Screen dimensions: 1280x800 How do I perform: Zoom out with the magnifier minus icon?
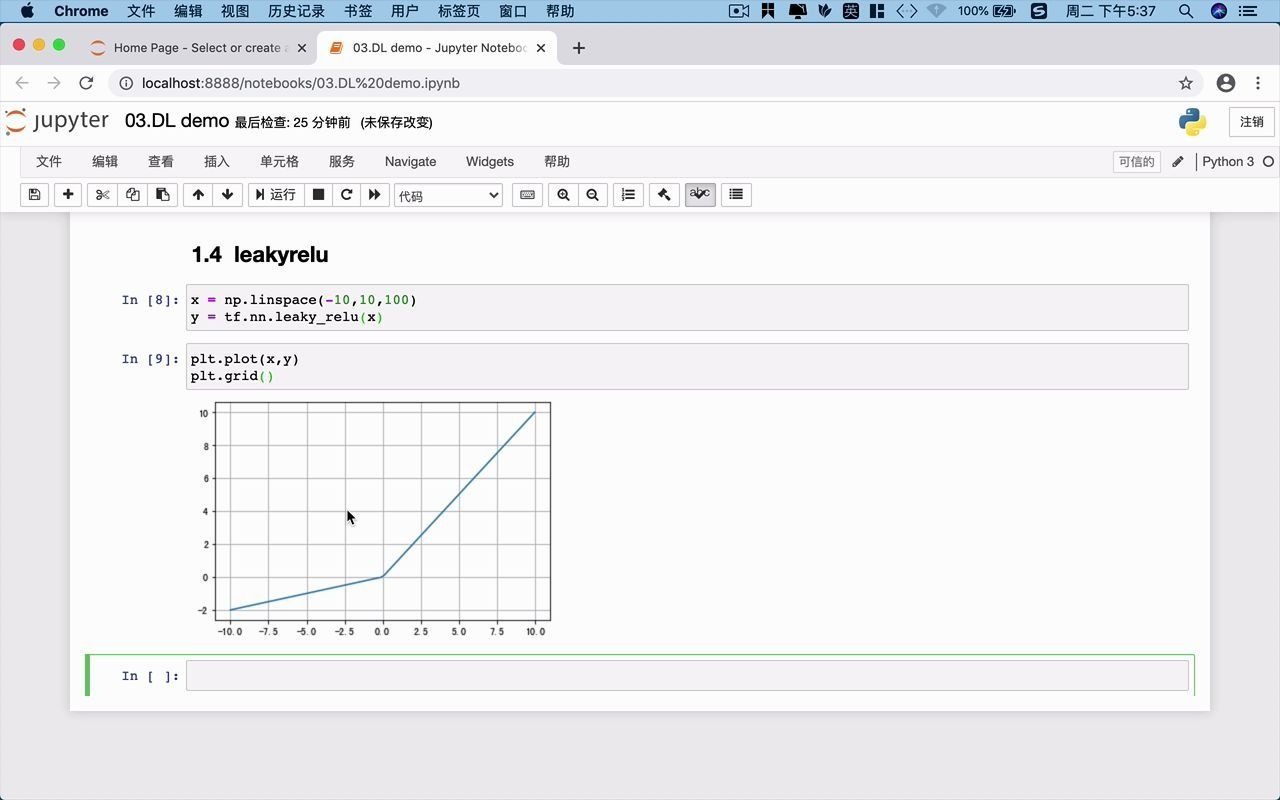point(592,195)
